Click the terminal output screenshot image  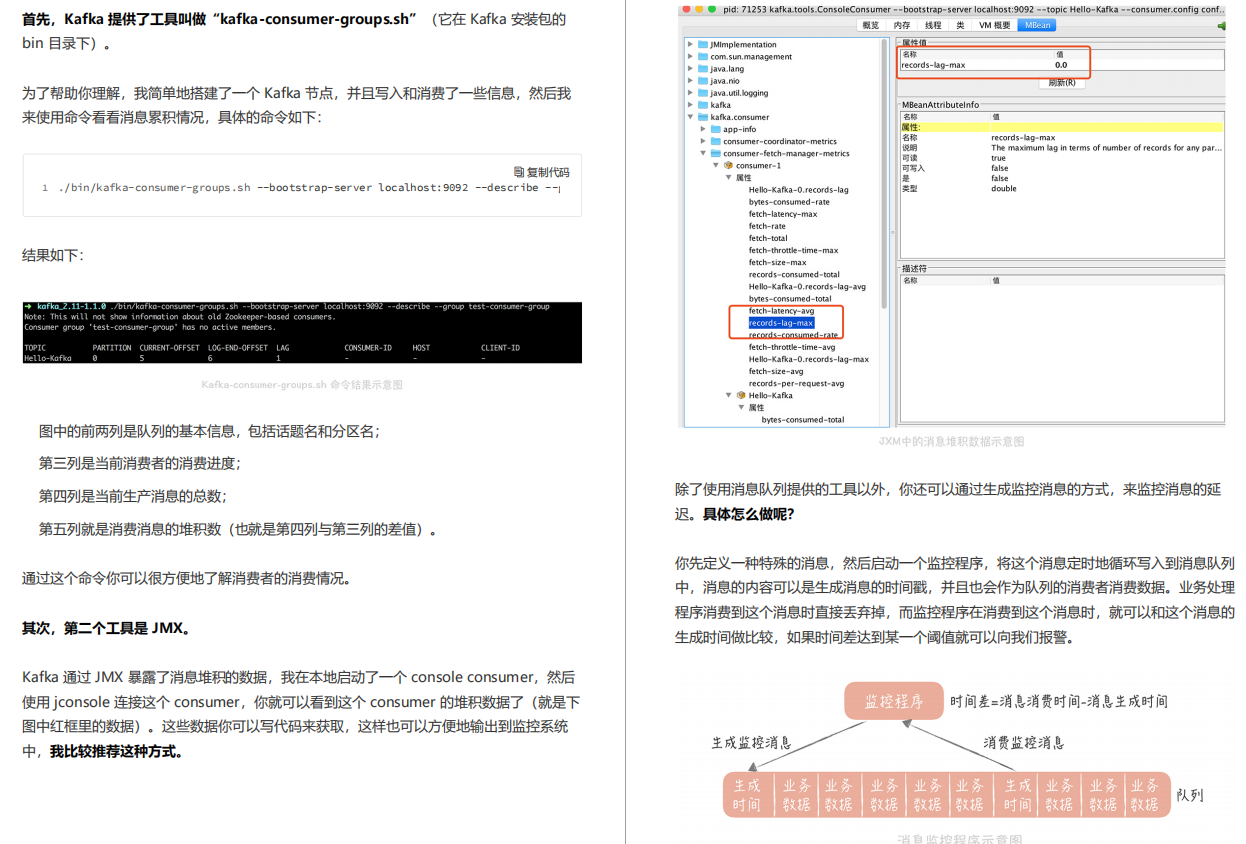pos(302,332)
